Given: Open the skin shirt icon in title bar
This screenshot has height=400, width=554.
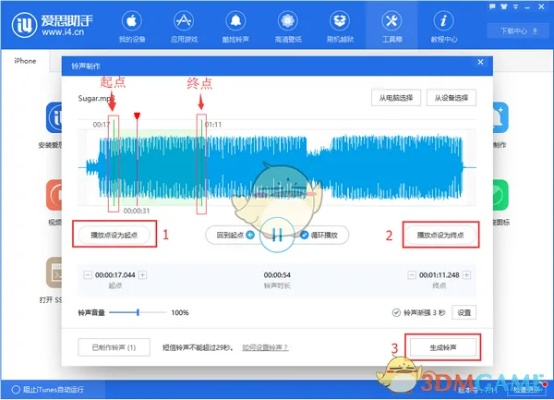Looking at the screenshot, I should [504, 6].
